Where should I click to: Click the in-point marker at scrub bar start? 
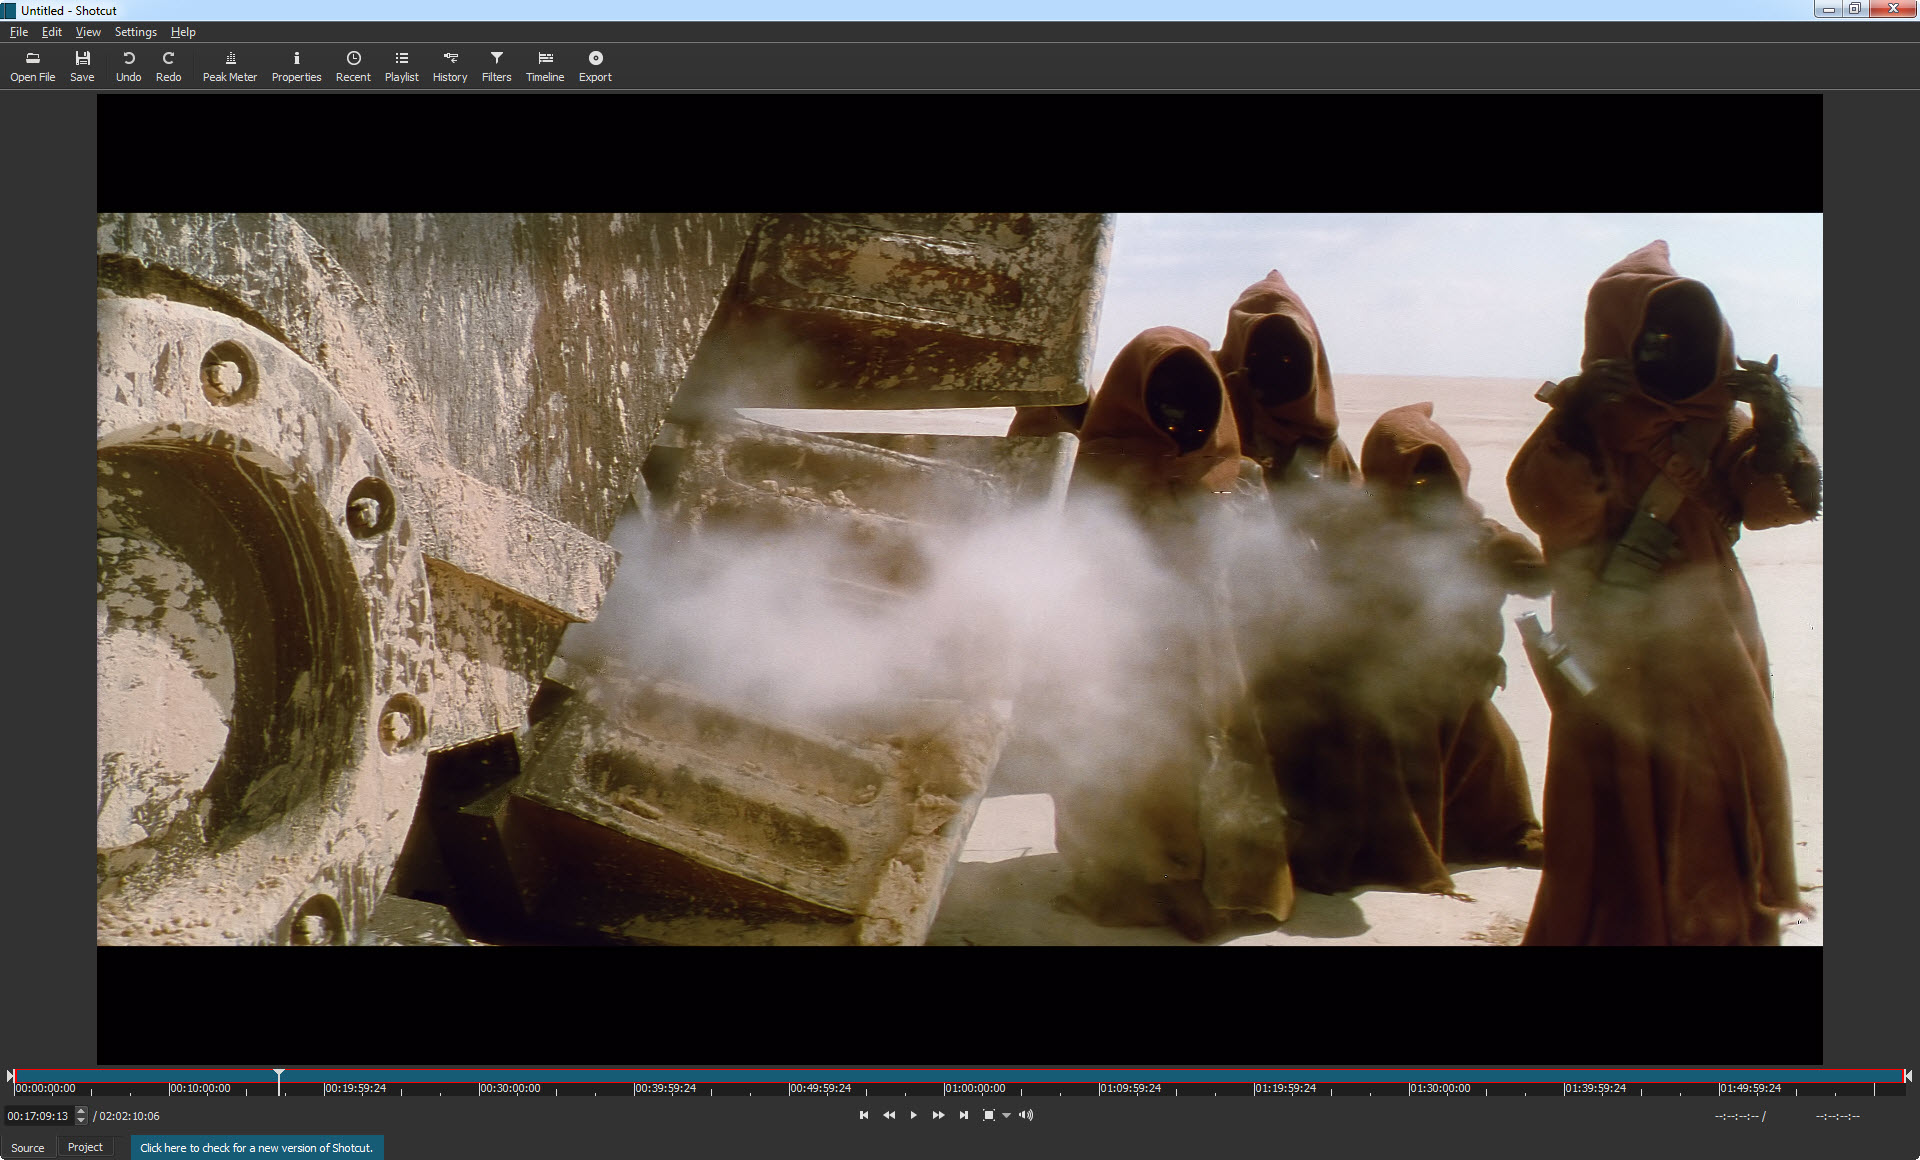(11, 1076)
